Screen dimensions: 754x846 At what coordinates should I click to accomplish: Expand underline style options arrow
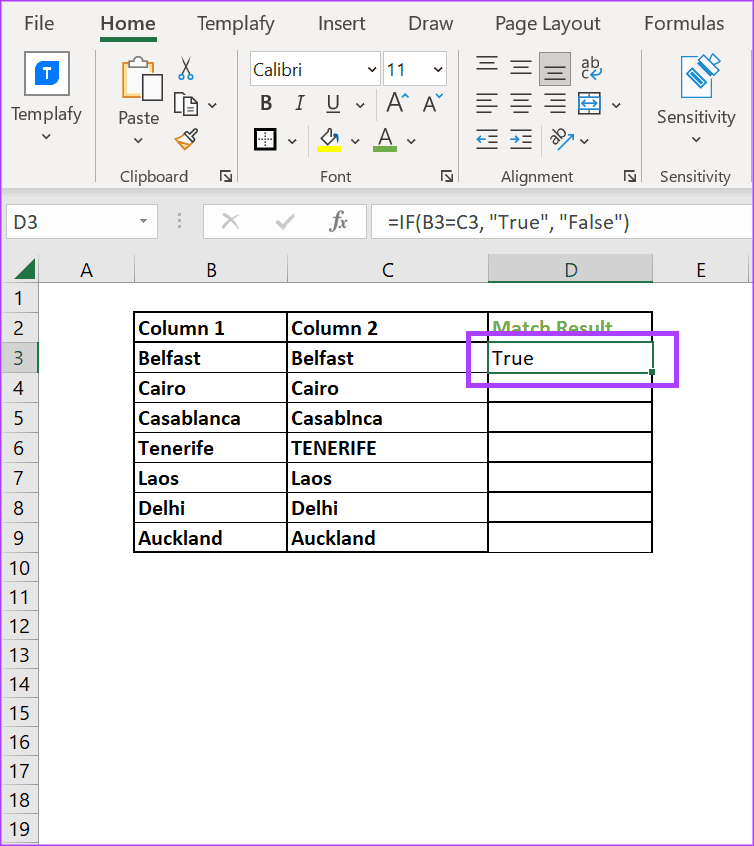tap(360, 106)
